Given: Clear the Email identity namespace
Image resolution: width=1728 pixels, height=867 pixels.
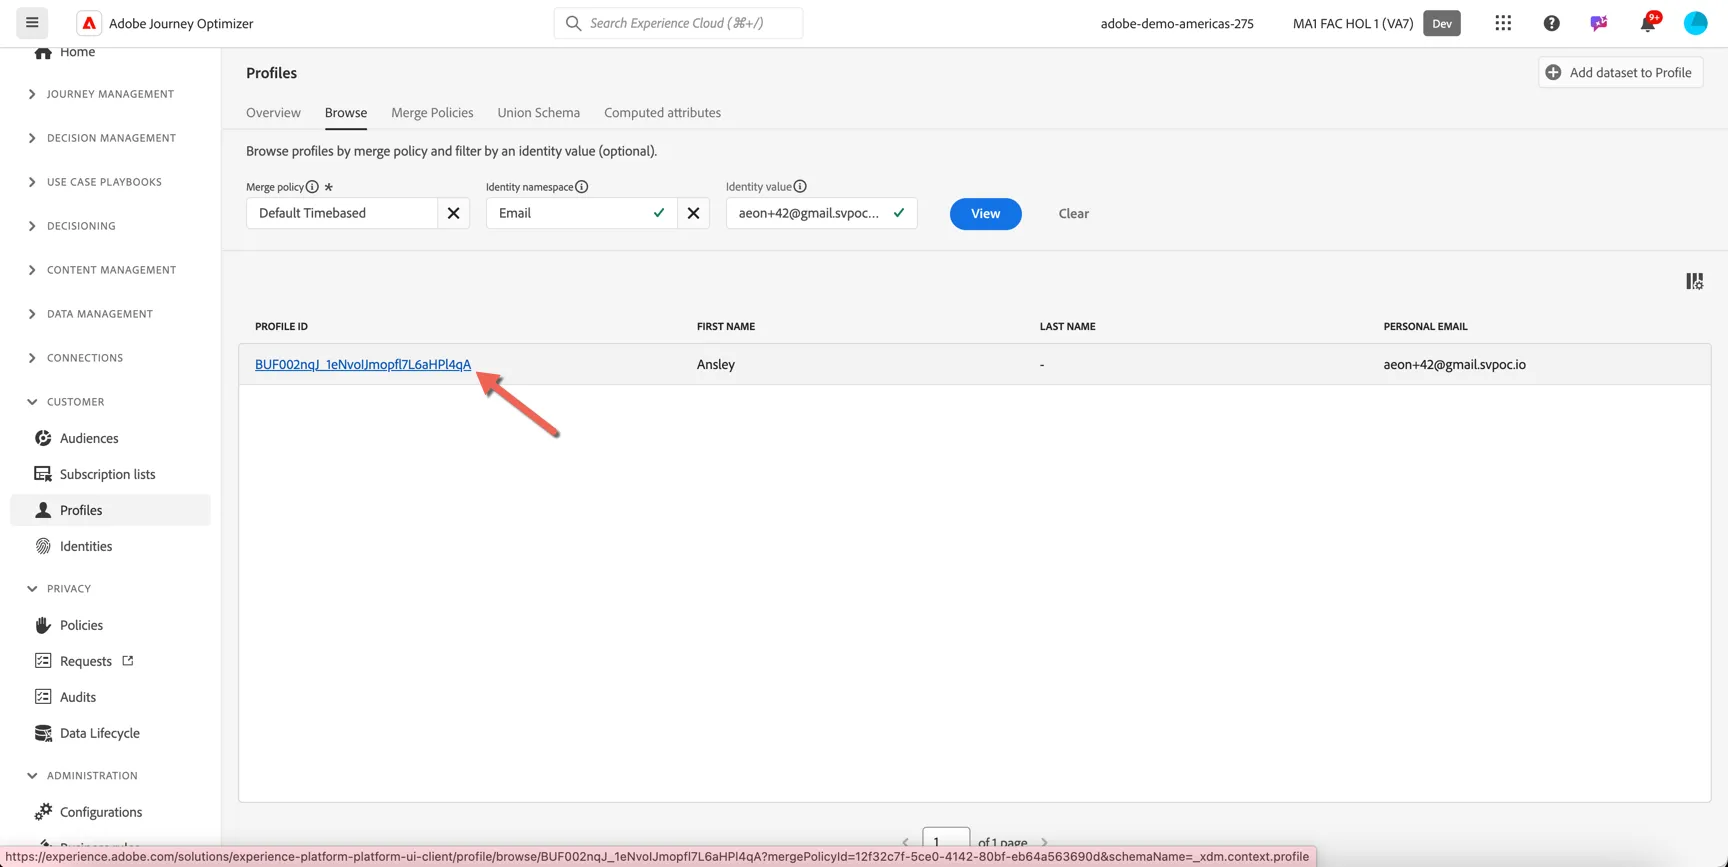Looking at the screenshot, I should point(693,213).
